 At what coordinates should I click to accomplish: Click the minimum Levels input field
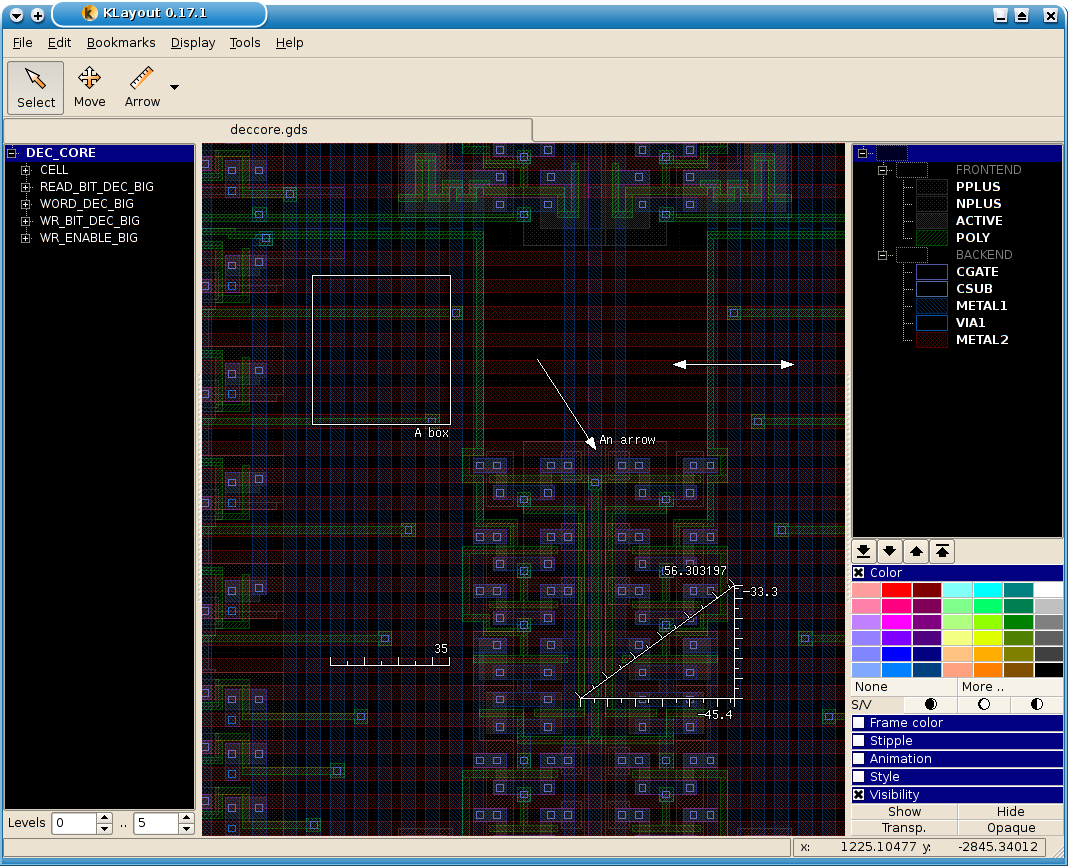pyautogui.click(x=74, y=823)
